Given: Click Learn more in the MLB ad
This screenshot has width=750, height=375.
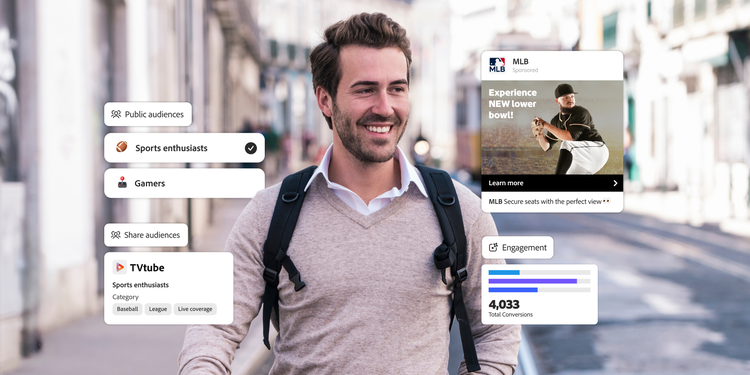Looking at the screenshot, I should pyautogui.click(x=552, y=183).
